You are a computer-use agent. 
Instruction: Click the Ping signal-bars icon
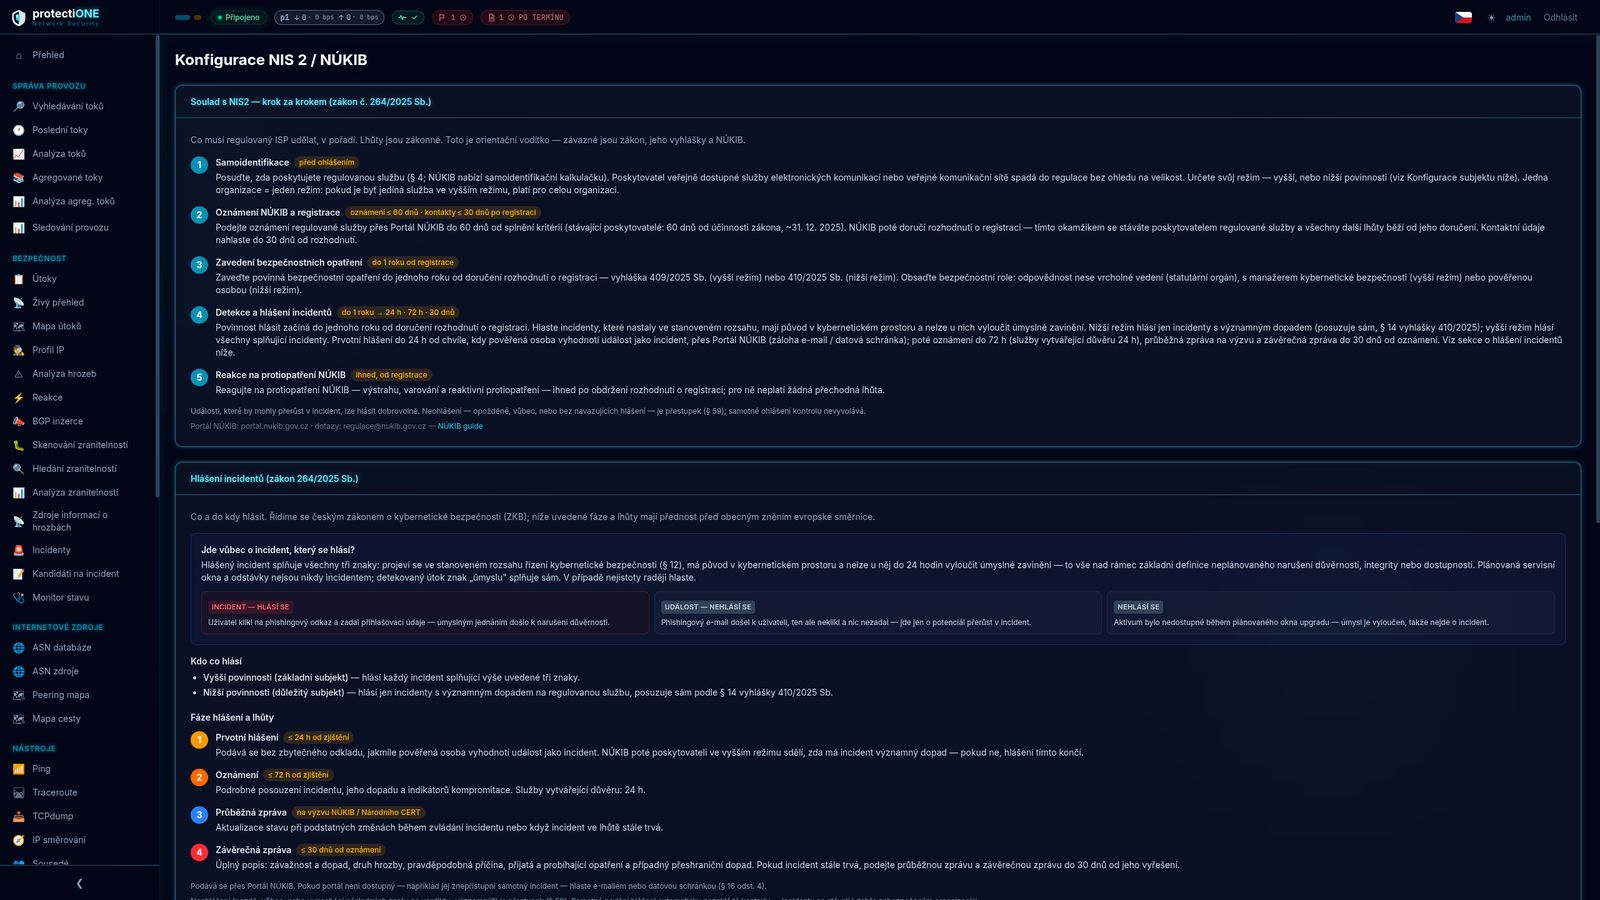click(18, 769)
